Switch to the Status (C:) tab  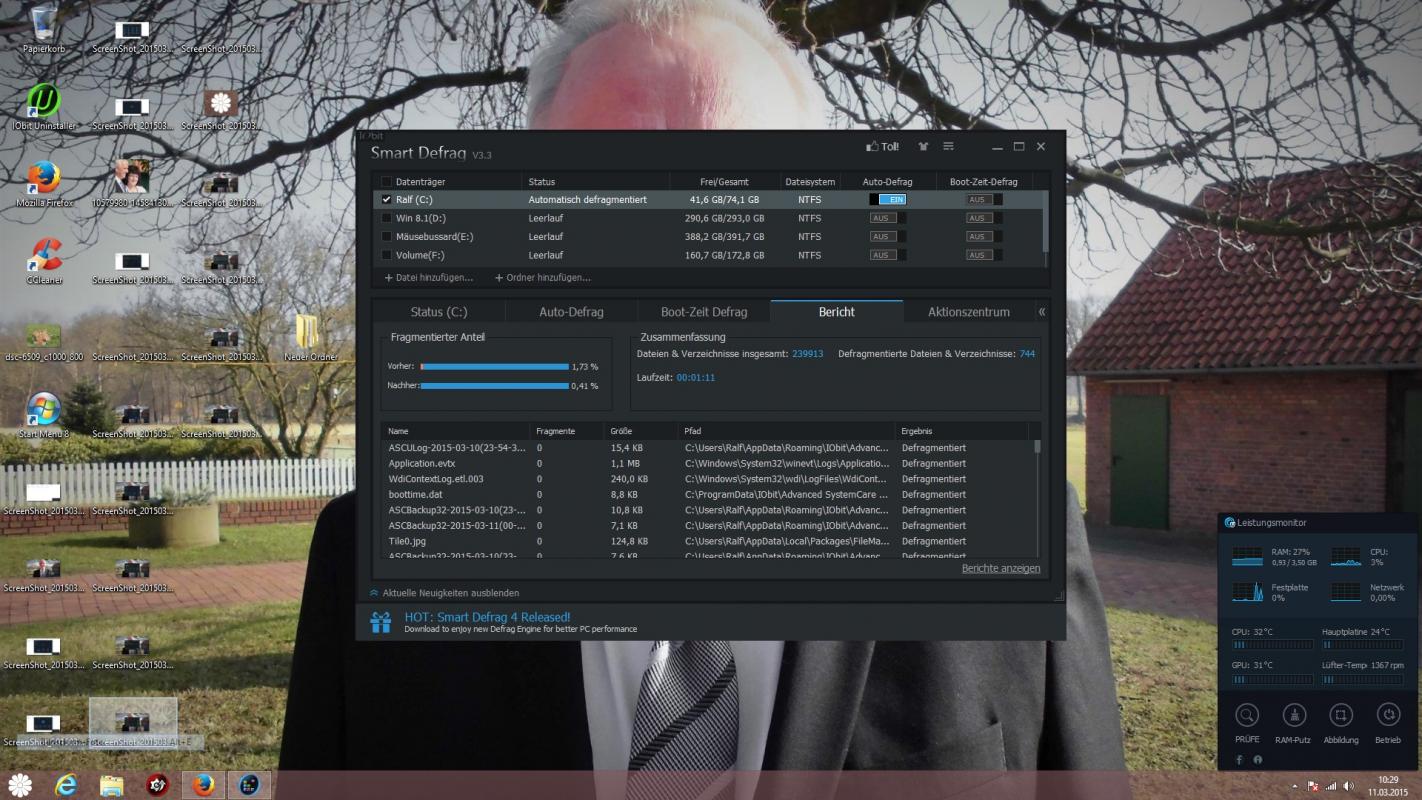click(439, 312)
